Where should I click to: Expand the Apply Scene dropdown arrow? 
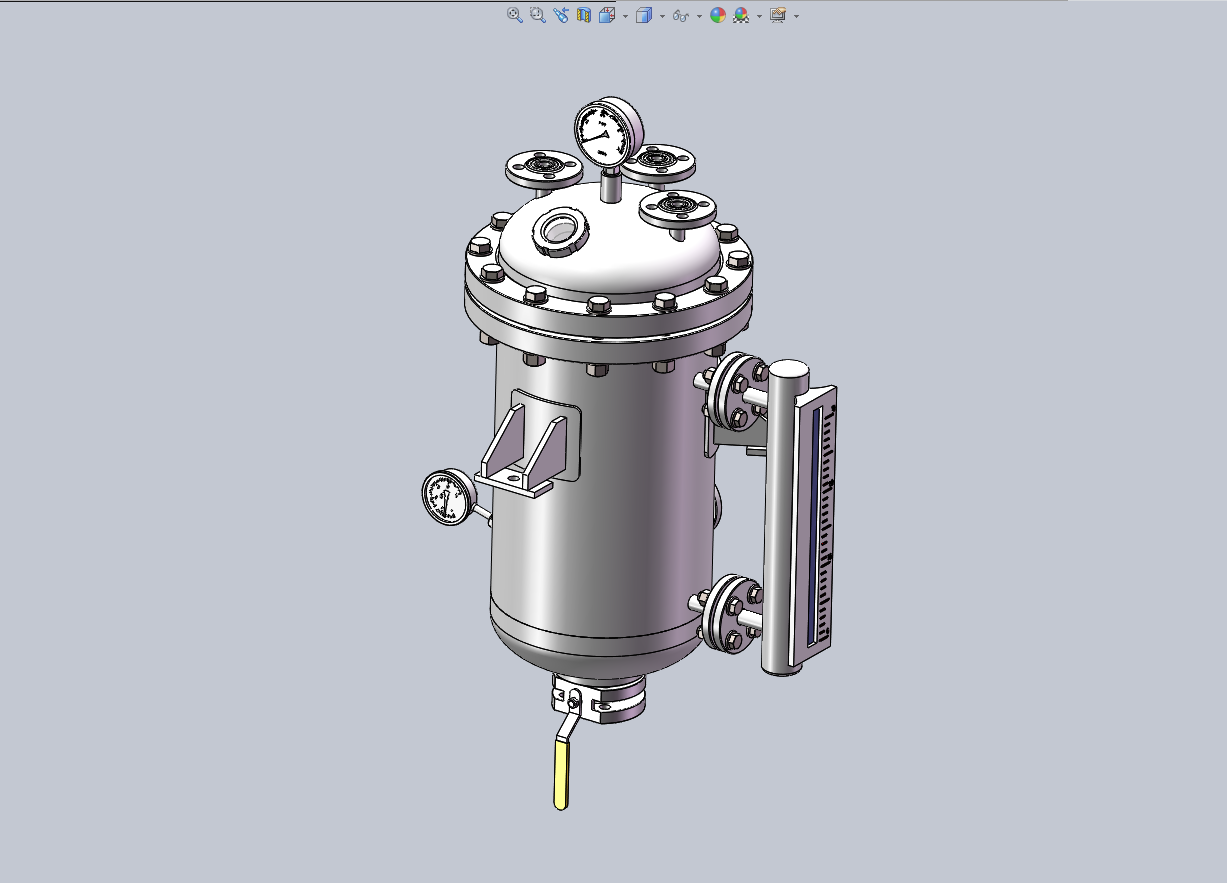coord(759,16)
